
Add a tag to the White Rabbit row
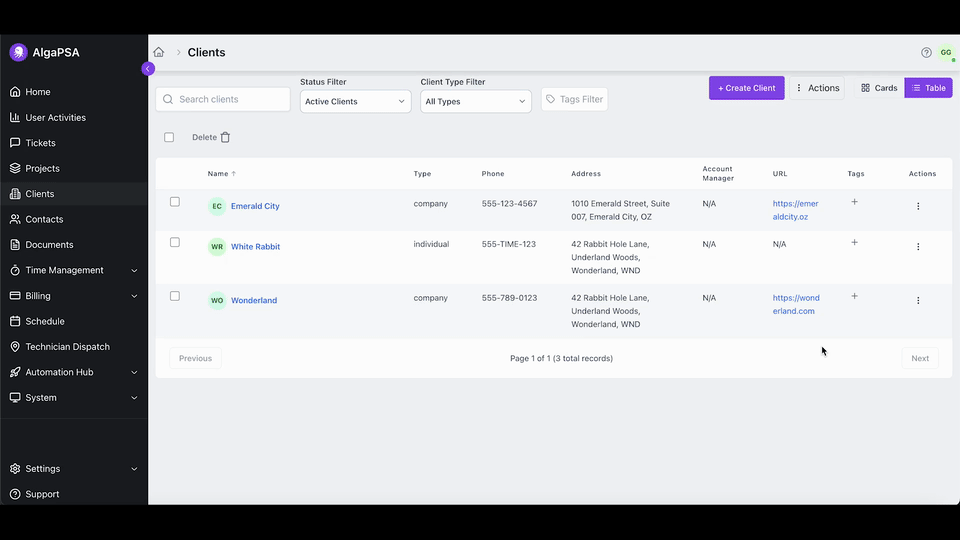click(854, 242)
